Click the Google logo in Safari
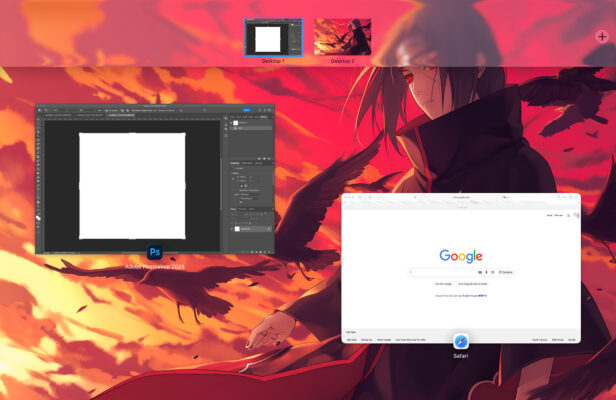The height and width of the screenshot is (400, 616). (461, 256)
